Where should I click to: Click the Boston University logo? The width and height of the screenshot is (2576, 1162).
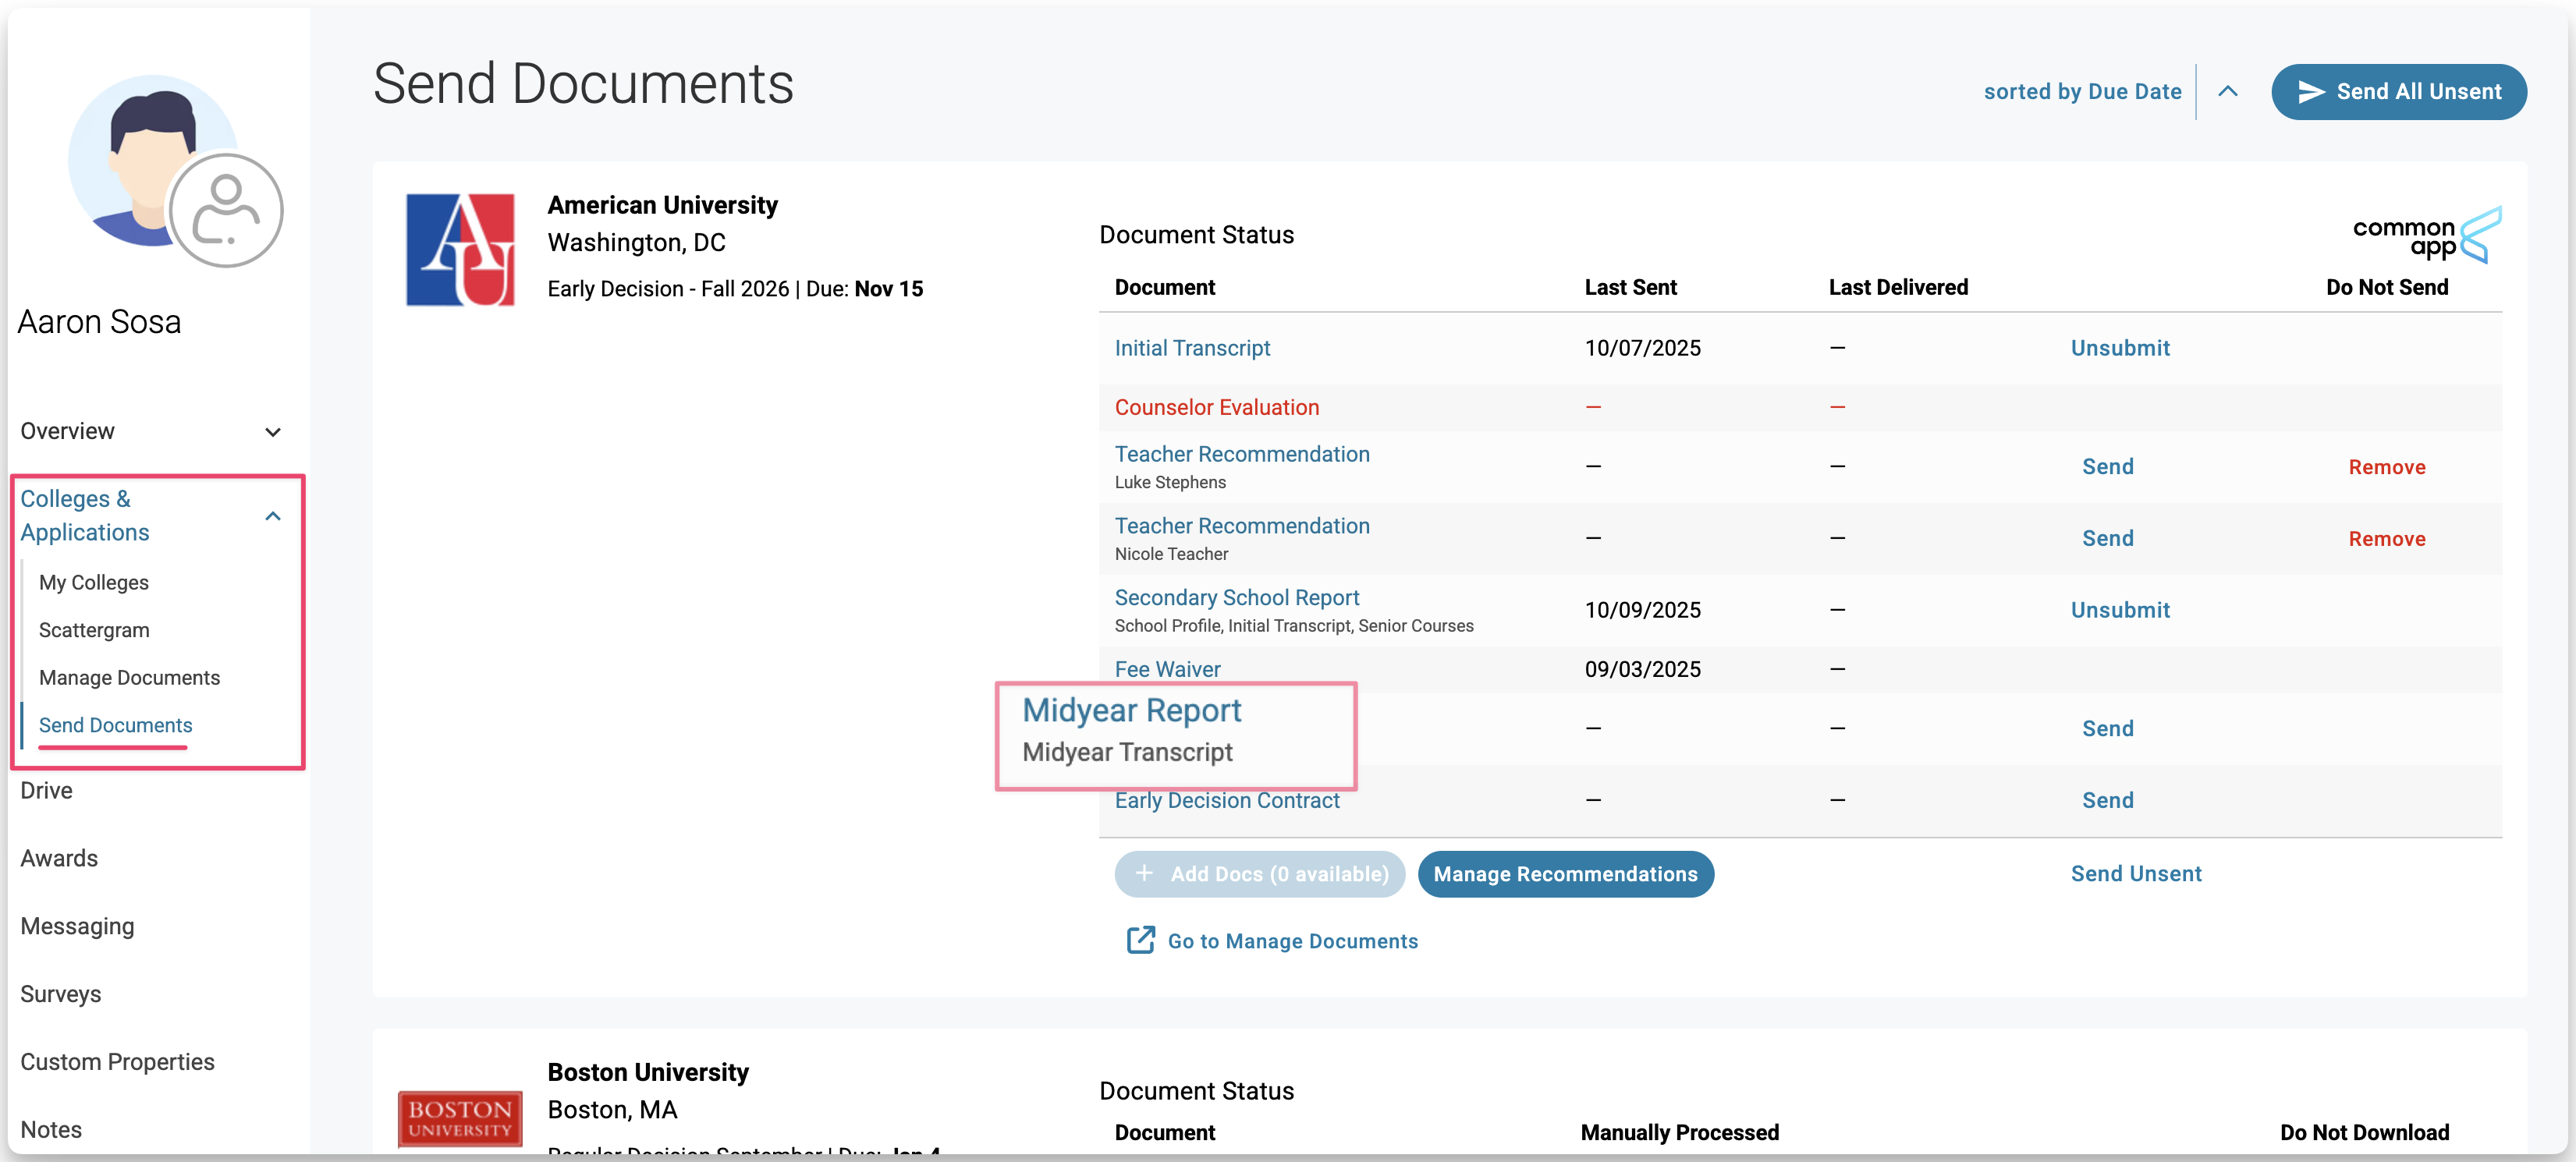pyautogui.click(x=460, y=1118)
